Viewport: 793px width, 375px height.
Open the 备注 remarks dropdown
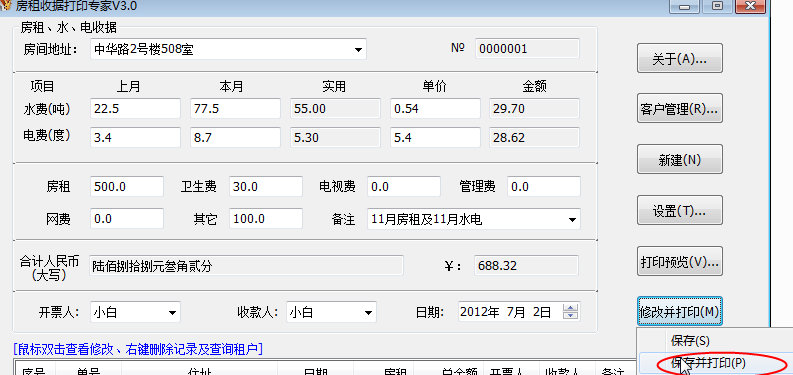pyautogui.click(x=572, y=220)
